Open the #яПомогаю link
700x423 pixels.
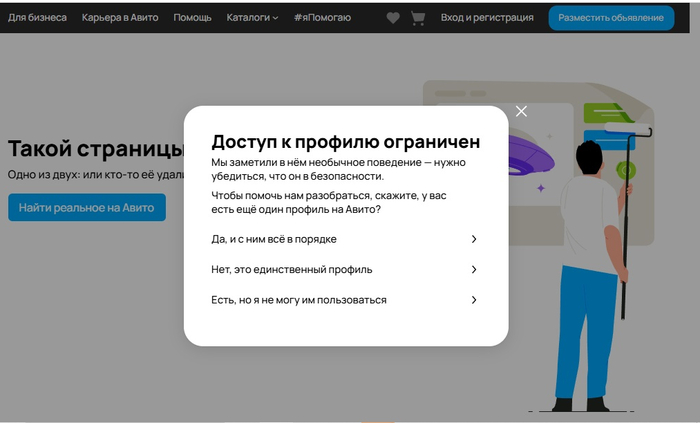[322, 17]
